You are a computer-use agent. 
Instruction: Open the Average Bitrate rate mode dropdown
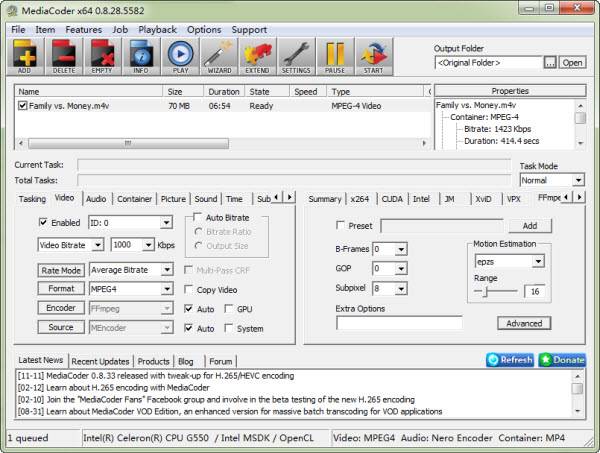pos(167,270)
